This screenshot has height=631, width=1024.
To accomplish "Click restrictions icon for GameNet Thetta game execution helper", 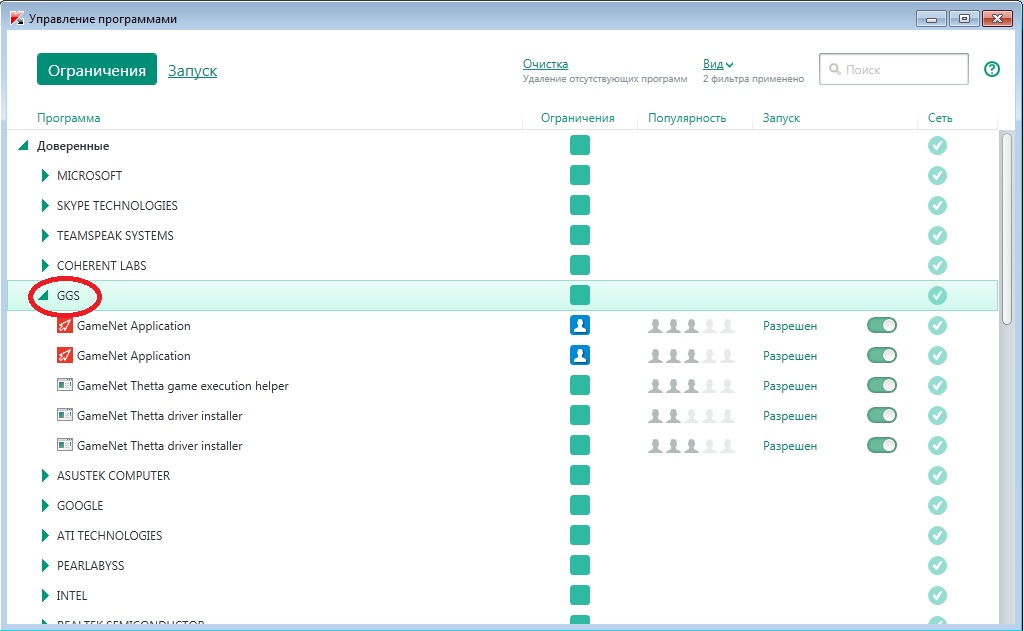I will (580, 385).
